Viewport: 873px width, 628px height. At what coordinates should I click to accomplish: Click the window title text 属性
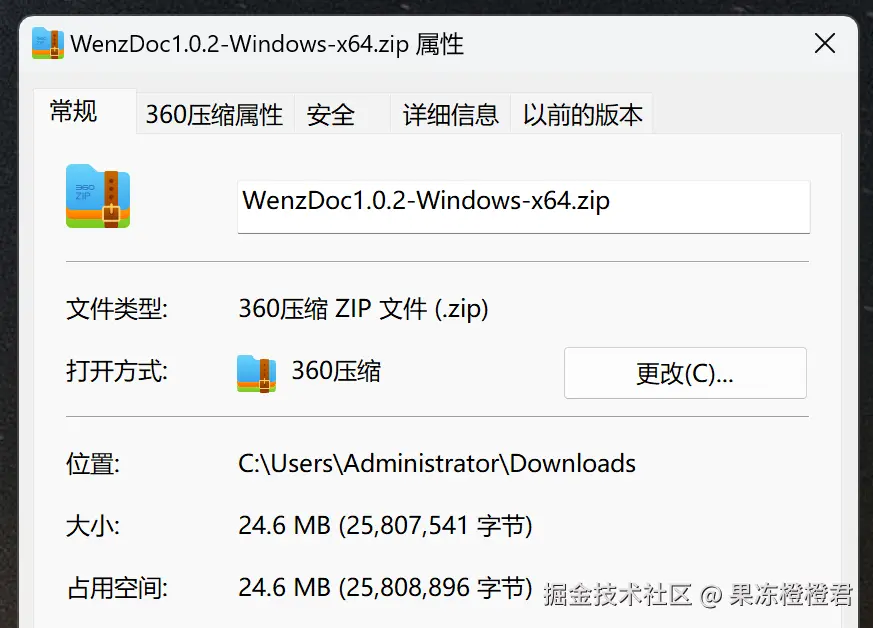439,44
